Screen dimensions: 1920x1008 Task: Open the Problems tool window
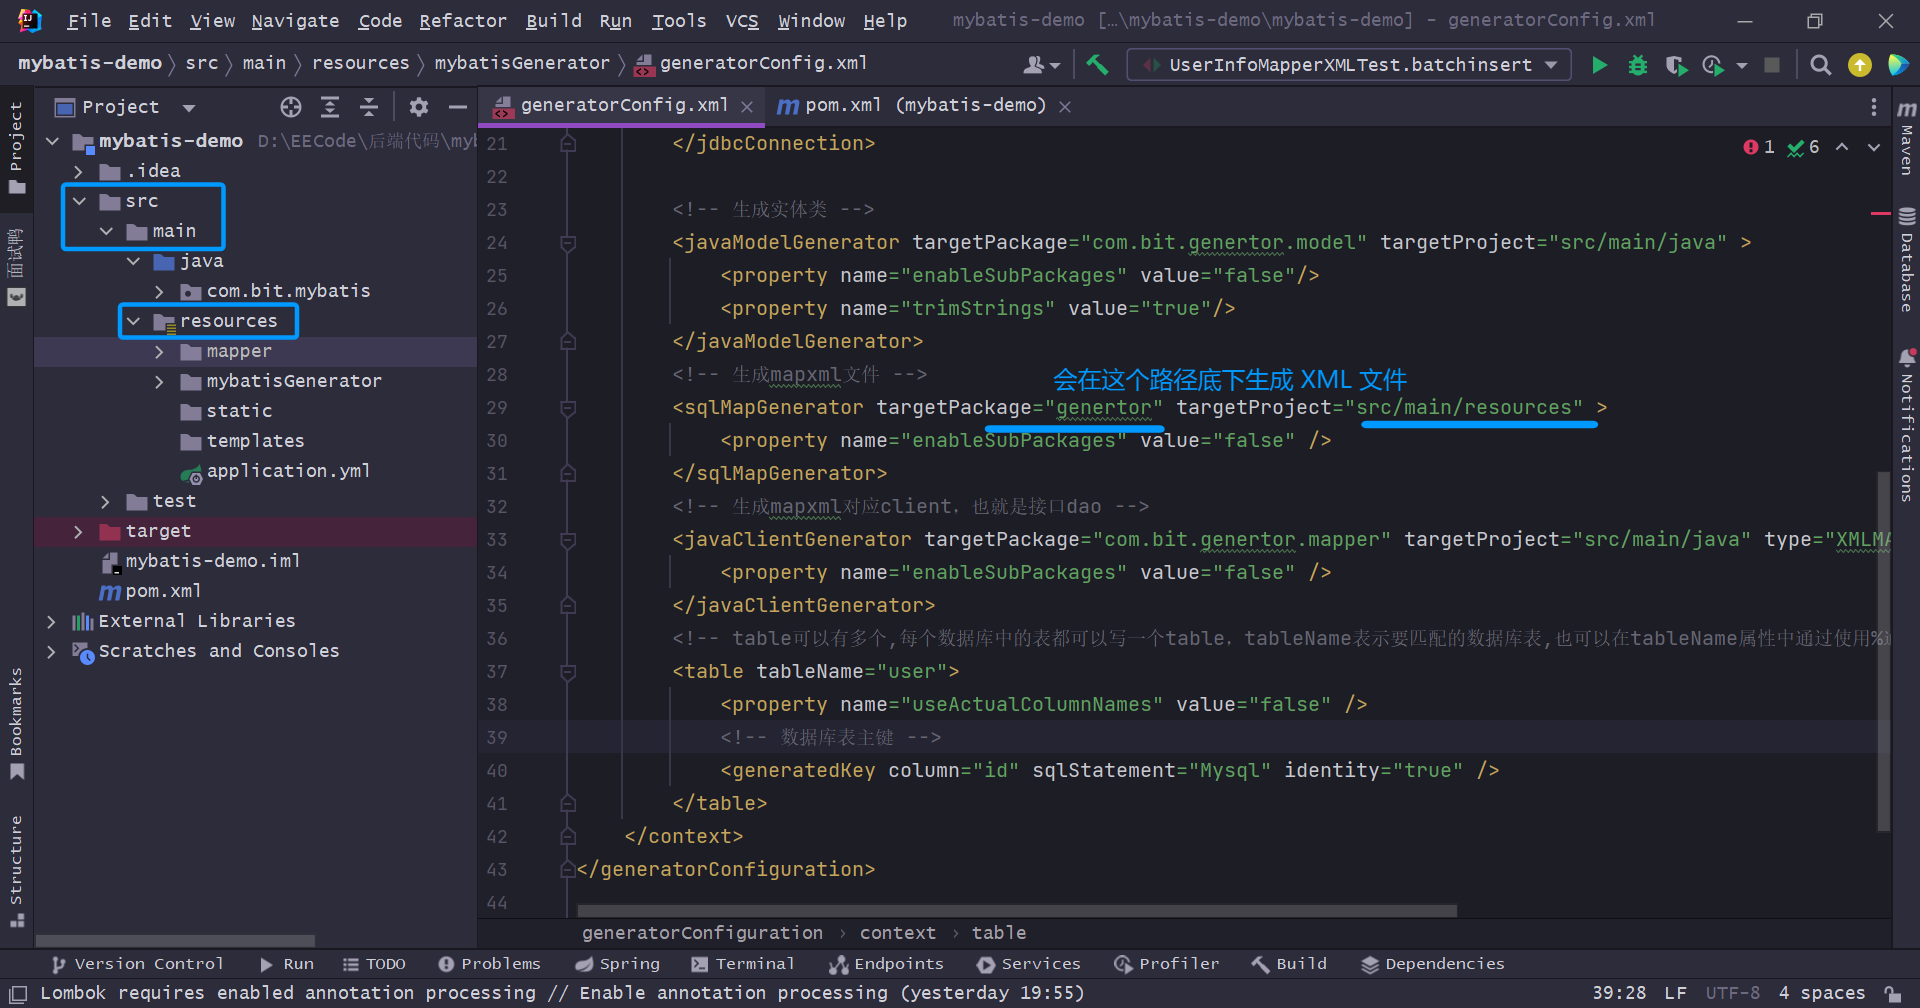(x=490, y=964)
